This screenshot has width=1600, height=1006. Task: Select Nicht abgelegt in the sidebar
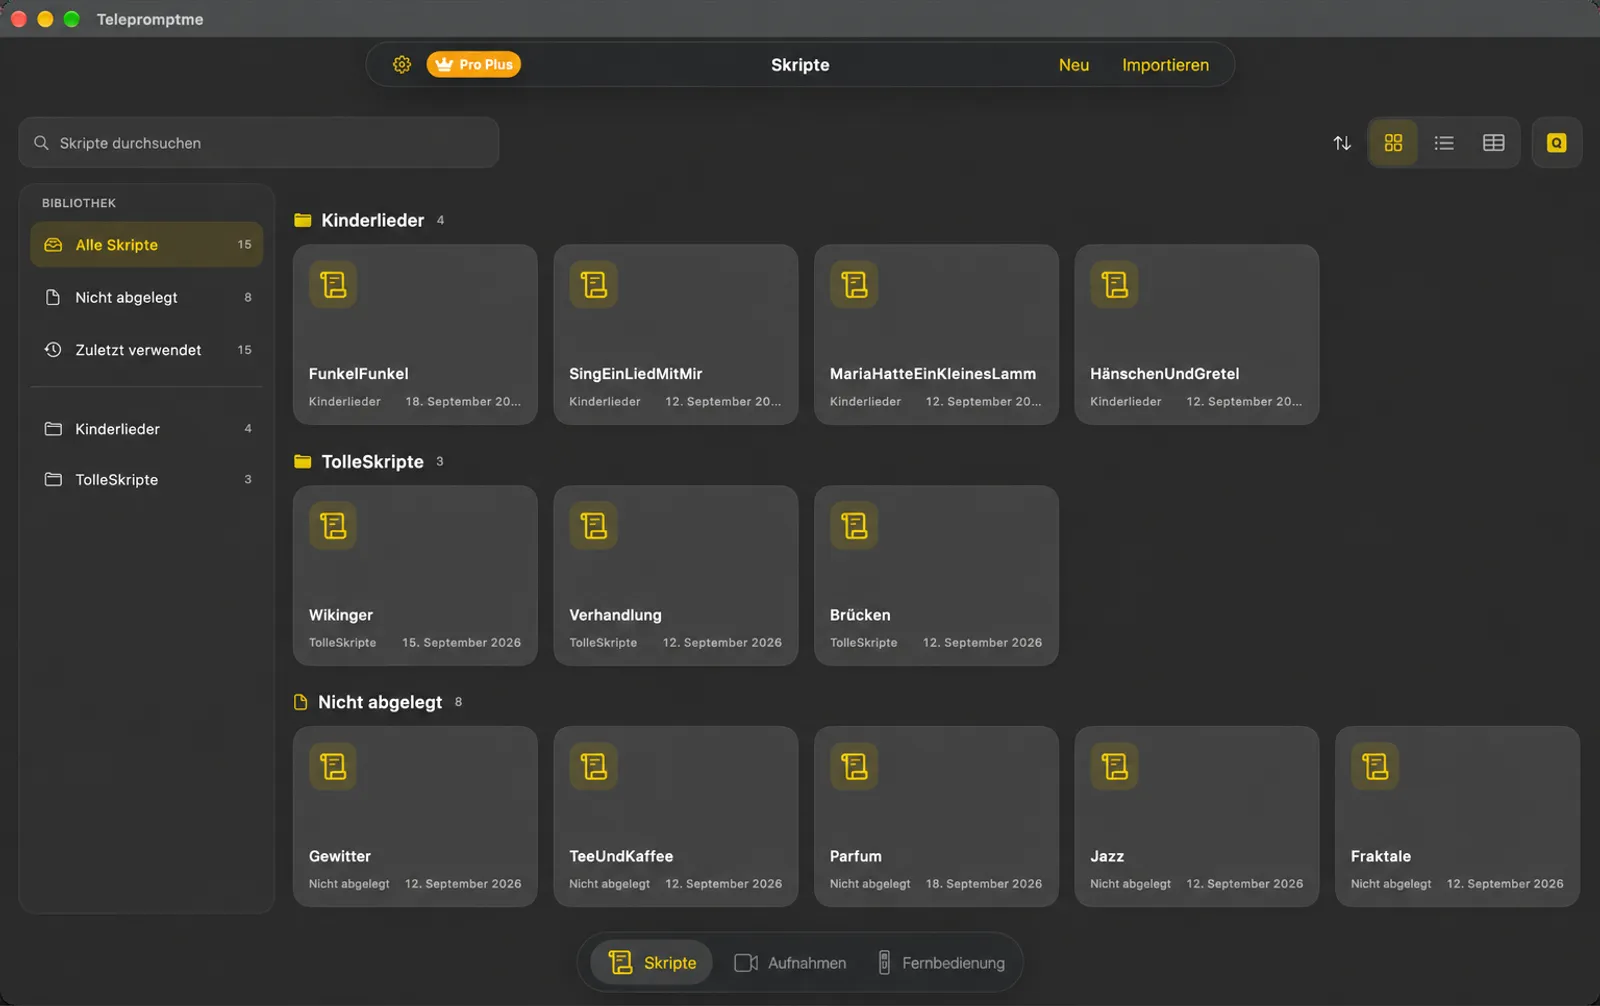click(147, 297)
